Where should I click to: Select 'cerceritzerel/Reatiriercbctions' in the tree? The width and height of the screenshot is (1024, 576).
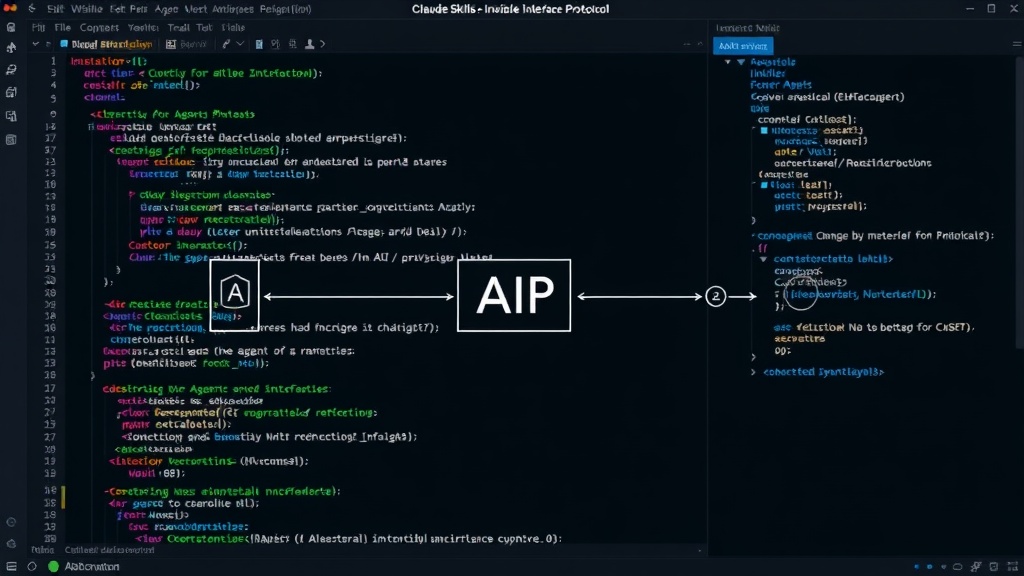tap(853, 163)
